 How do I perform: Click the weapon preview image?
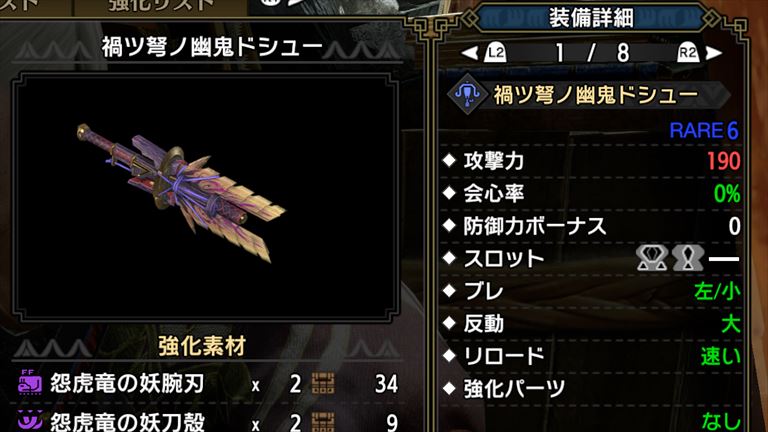205,196
